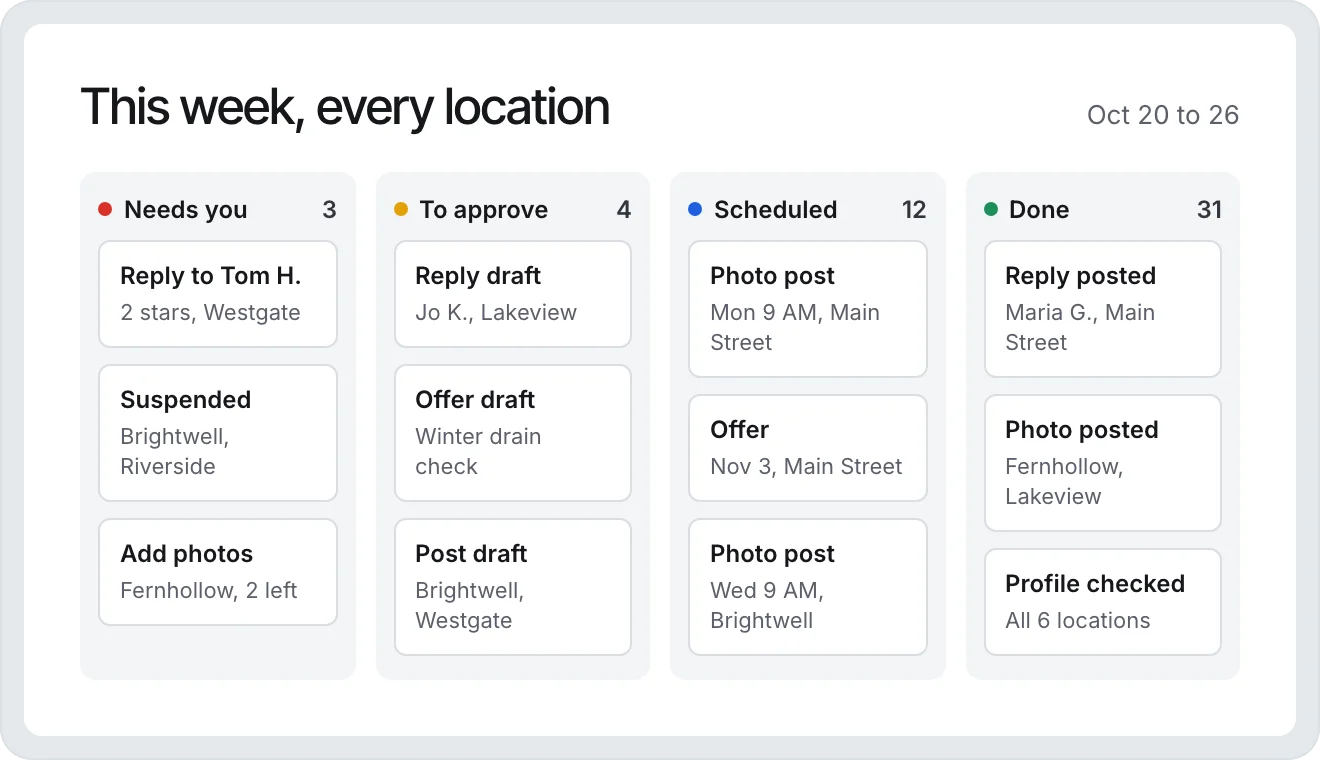The width and height of the screenshot is (1320, 760).
Task: Click the Maria G., Main Street subtitle
Action: [1080, 327]
